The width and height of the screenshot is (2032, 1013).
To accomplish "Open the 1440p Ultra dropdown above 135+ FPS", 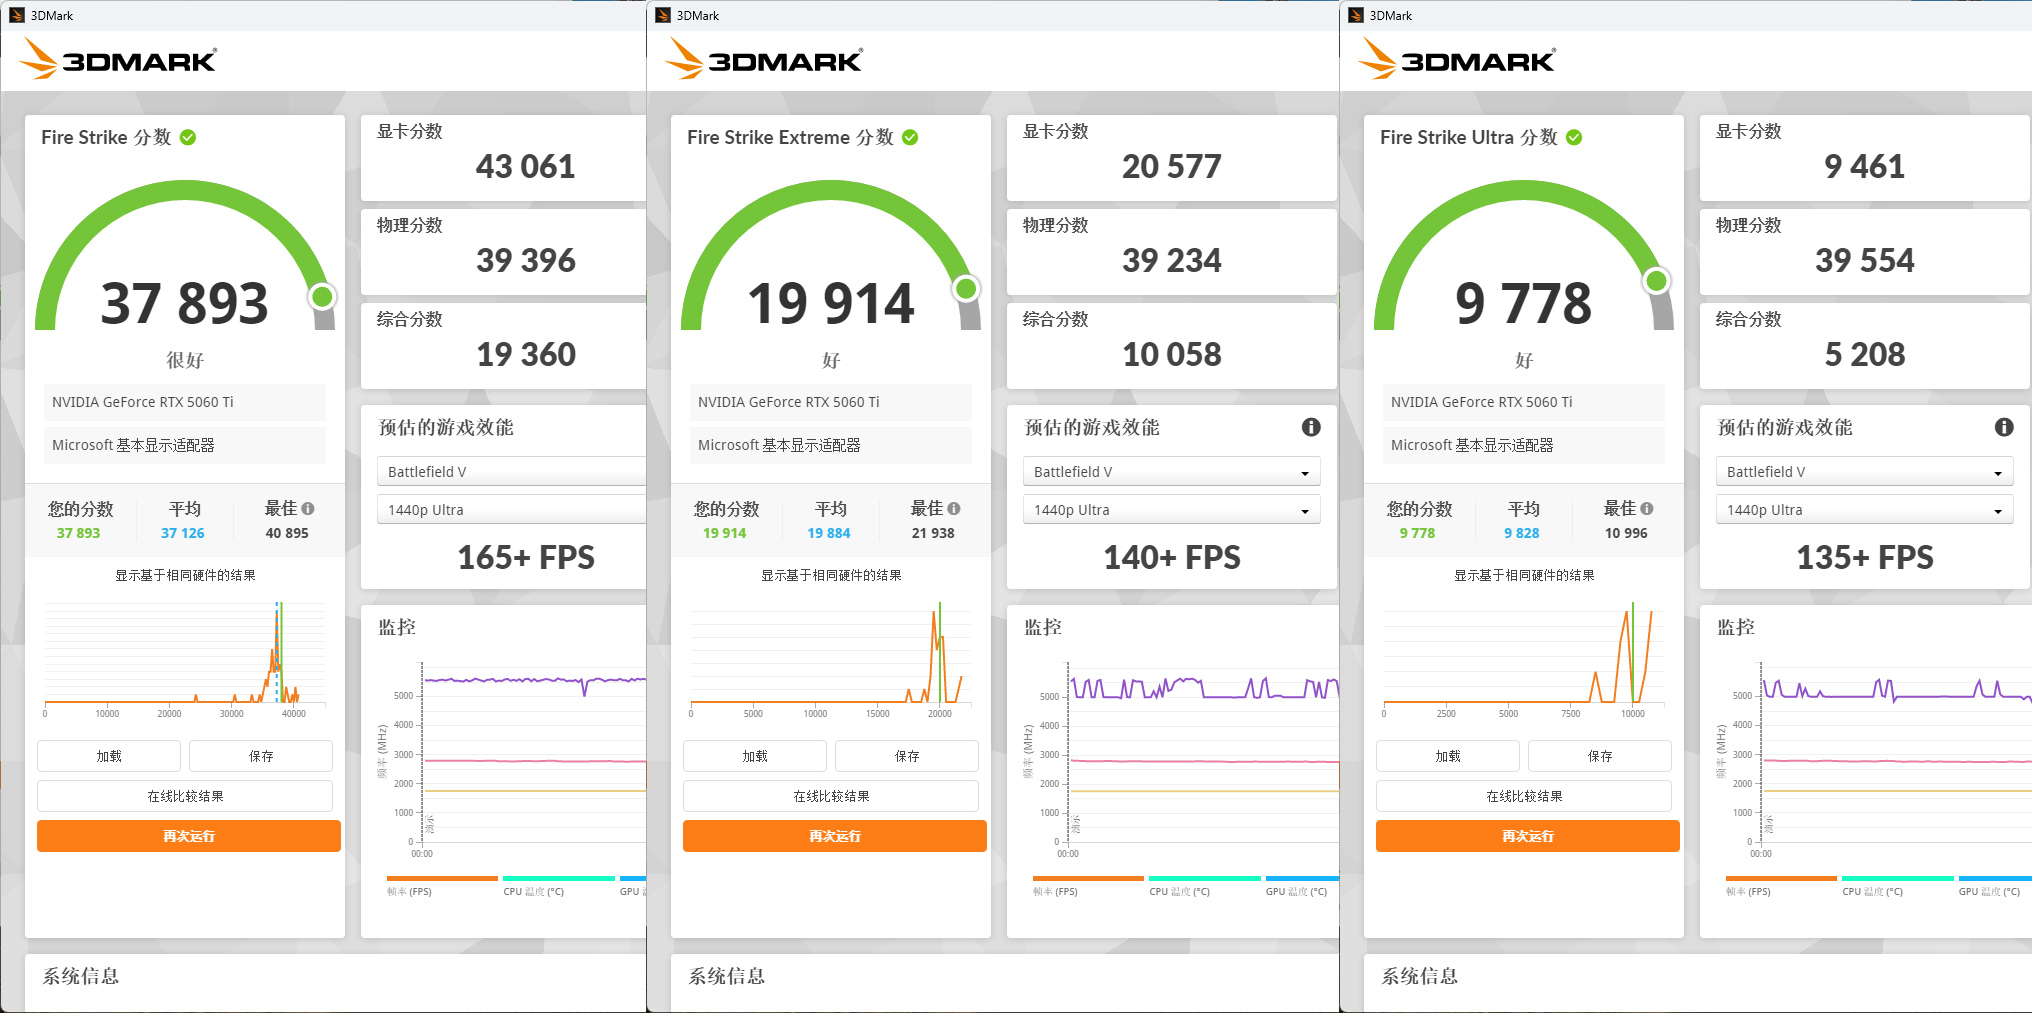I will 1865,509.
